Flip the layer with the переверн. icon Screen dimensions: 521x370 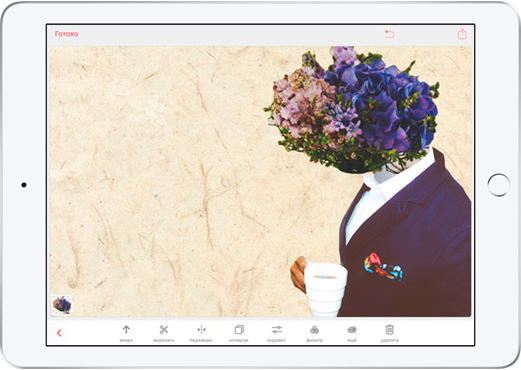[x=201, y=333]
